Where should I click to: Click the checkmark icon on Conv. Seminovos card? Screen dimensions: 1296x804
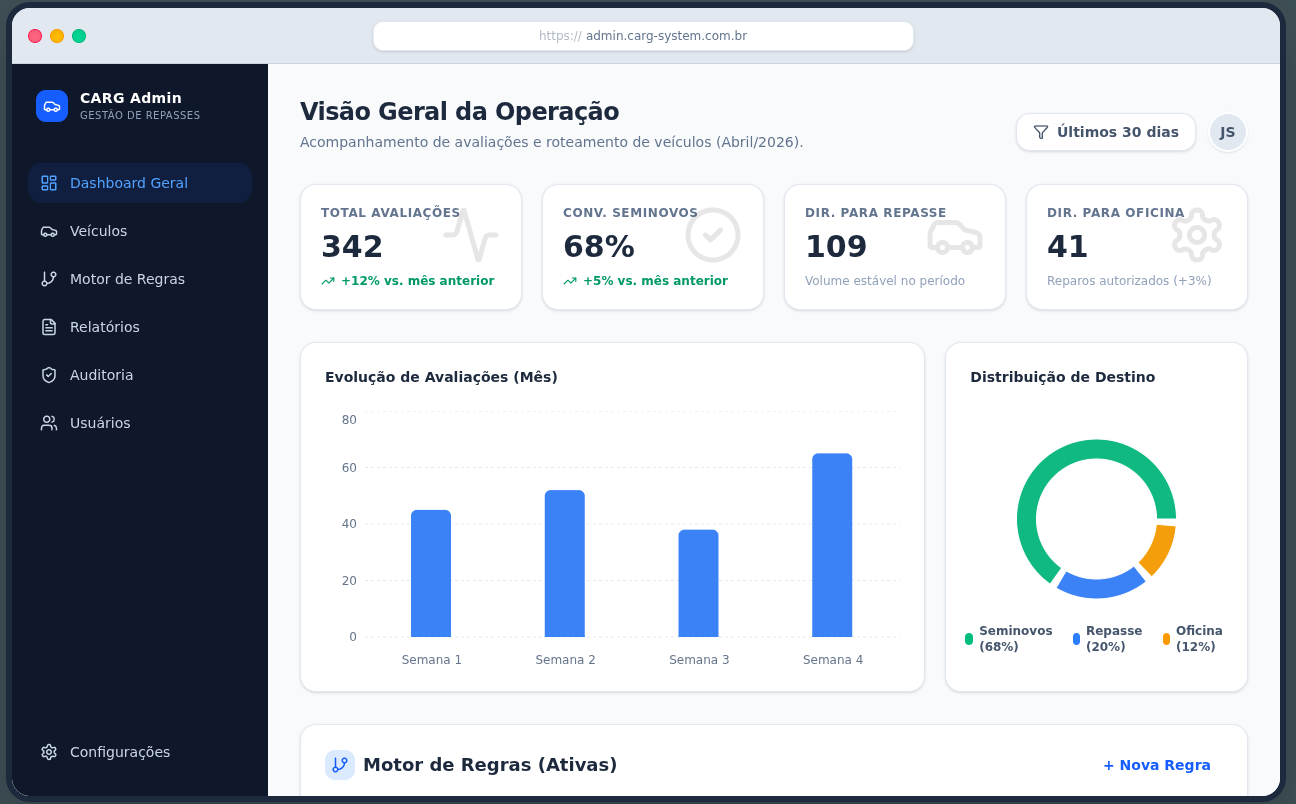coord(712,234)
